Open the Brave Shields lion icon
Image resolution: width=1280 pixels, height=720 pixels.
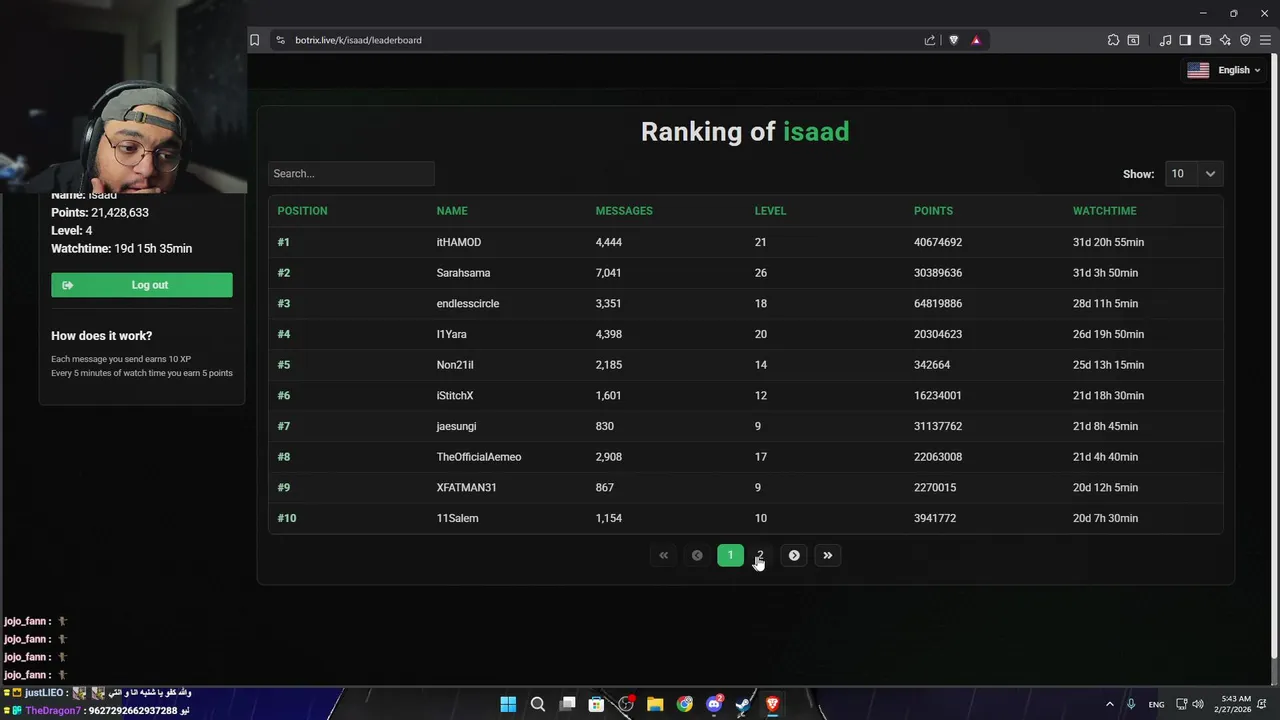953,40
